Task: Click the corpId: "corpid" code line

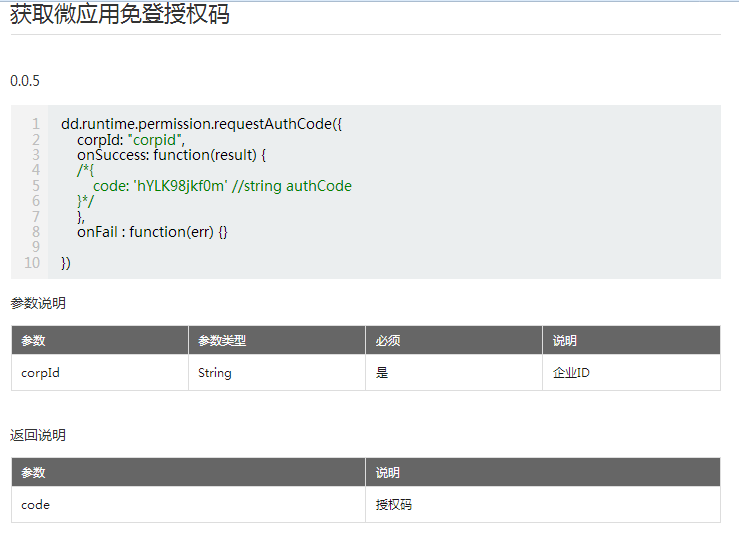Action: click(x=131, y=140)
